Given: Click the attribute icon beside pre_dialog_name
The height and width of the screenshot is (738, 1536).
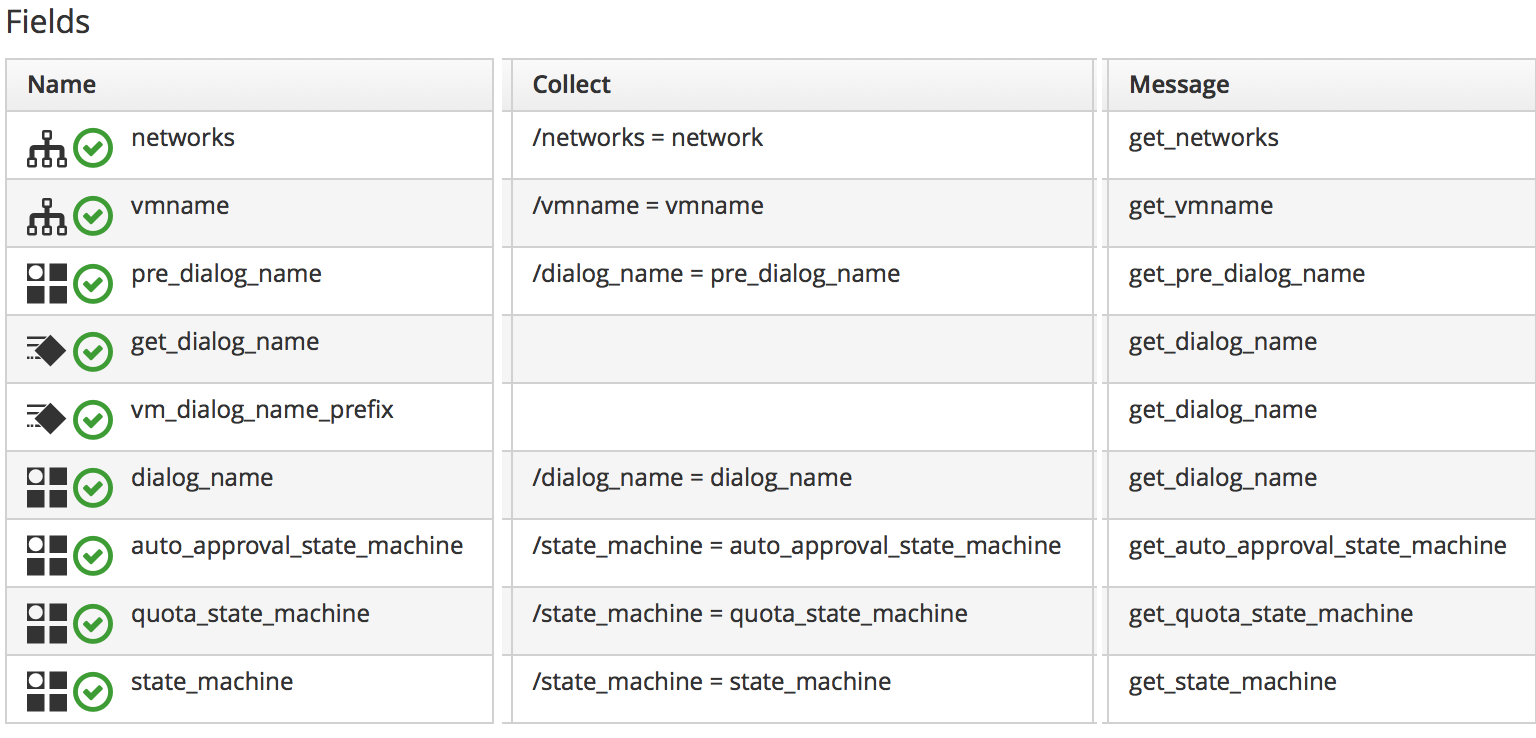Looking at the screenshot, I should click(47, 284).
